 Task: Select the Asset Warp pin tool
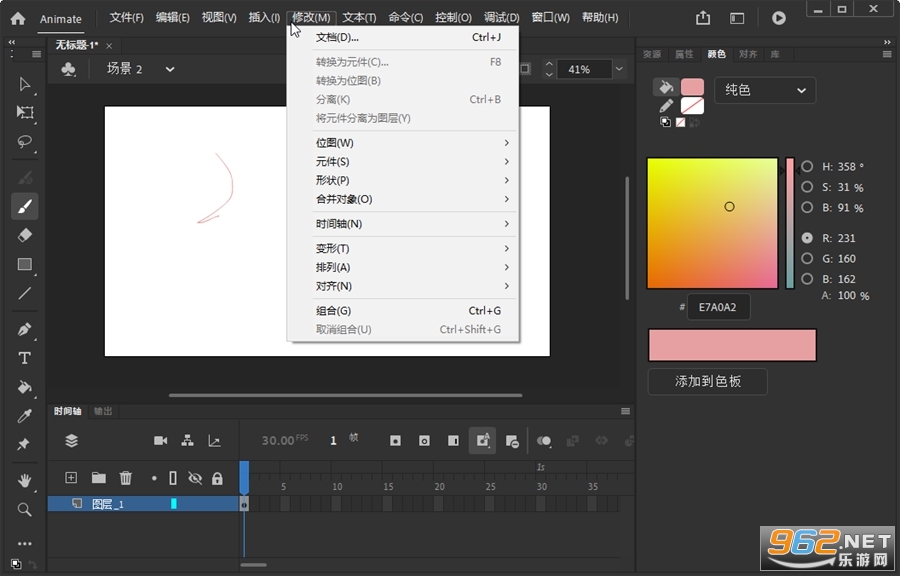pos(24,444)
